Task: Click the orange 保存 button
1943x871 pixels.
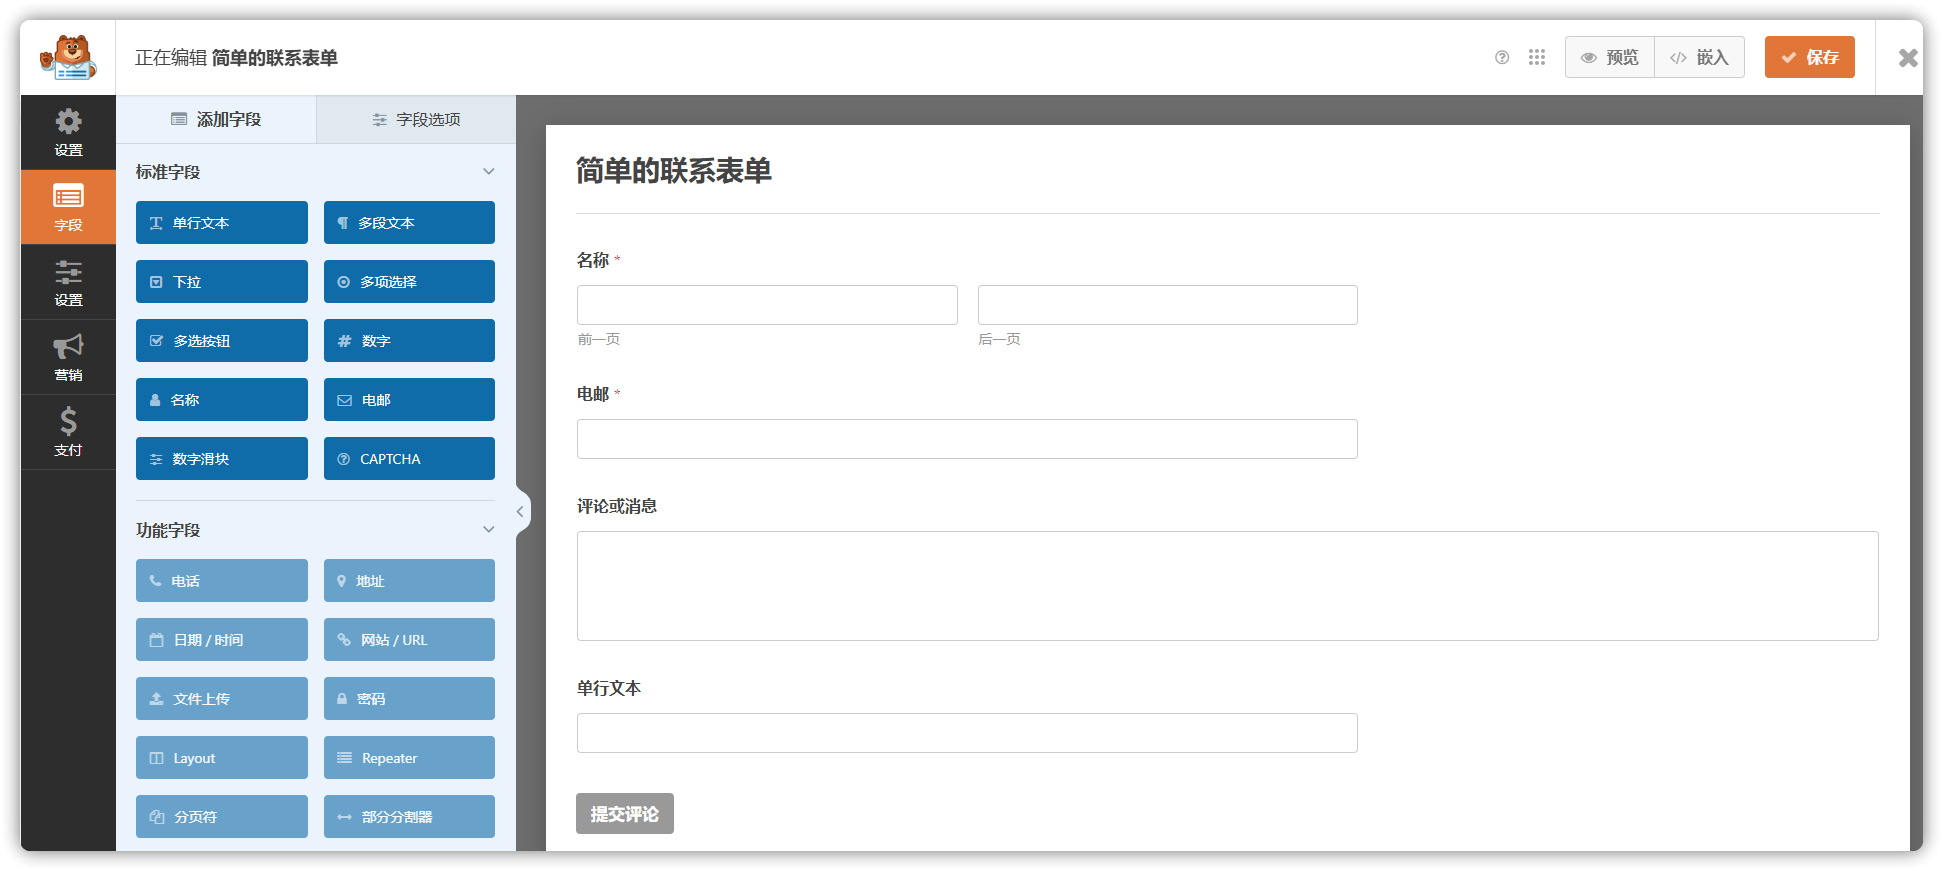Action: coord(1809,57)
